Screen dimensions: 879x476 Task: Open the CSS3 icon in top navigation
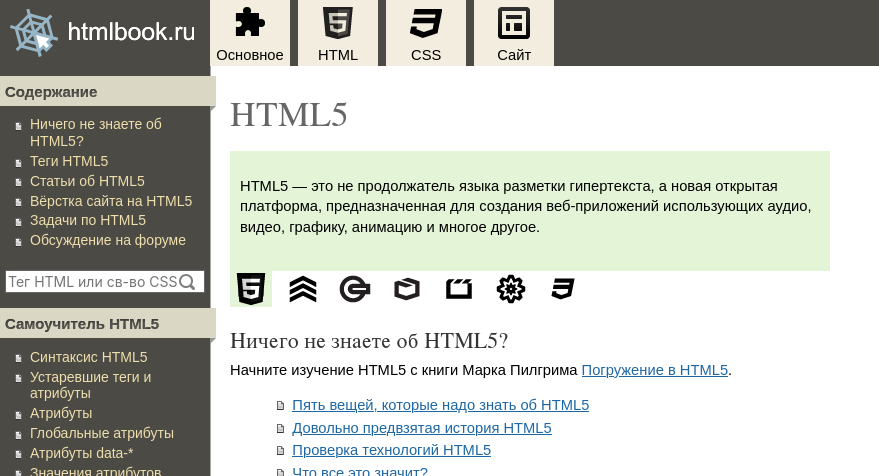(425, 22)
